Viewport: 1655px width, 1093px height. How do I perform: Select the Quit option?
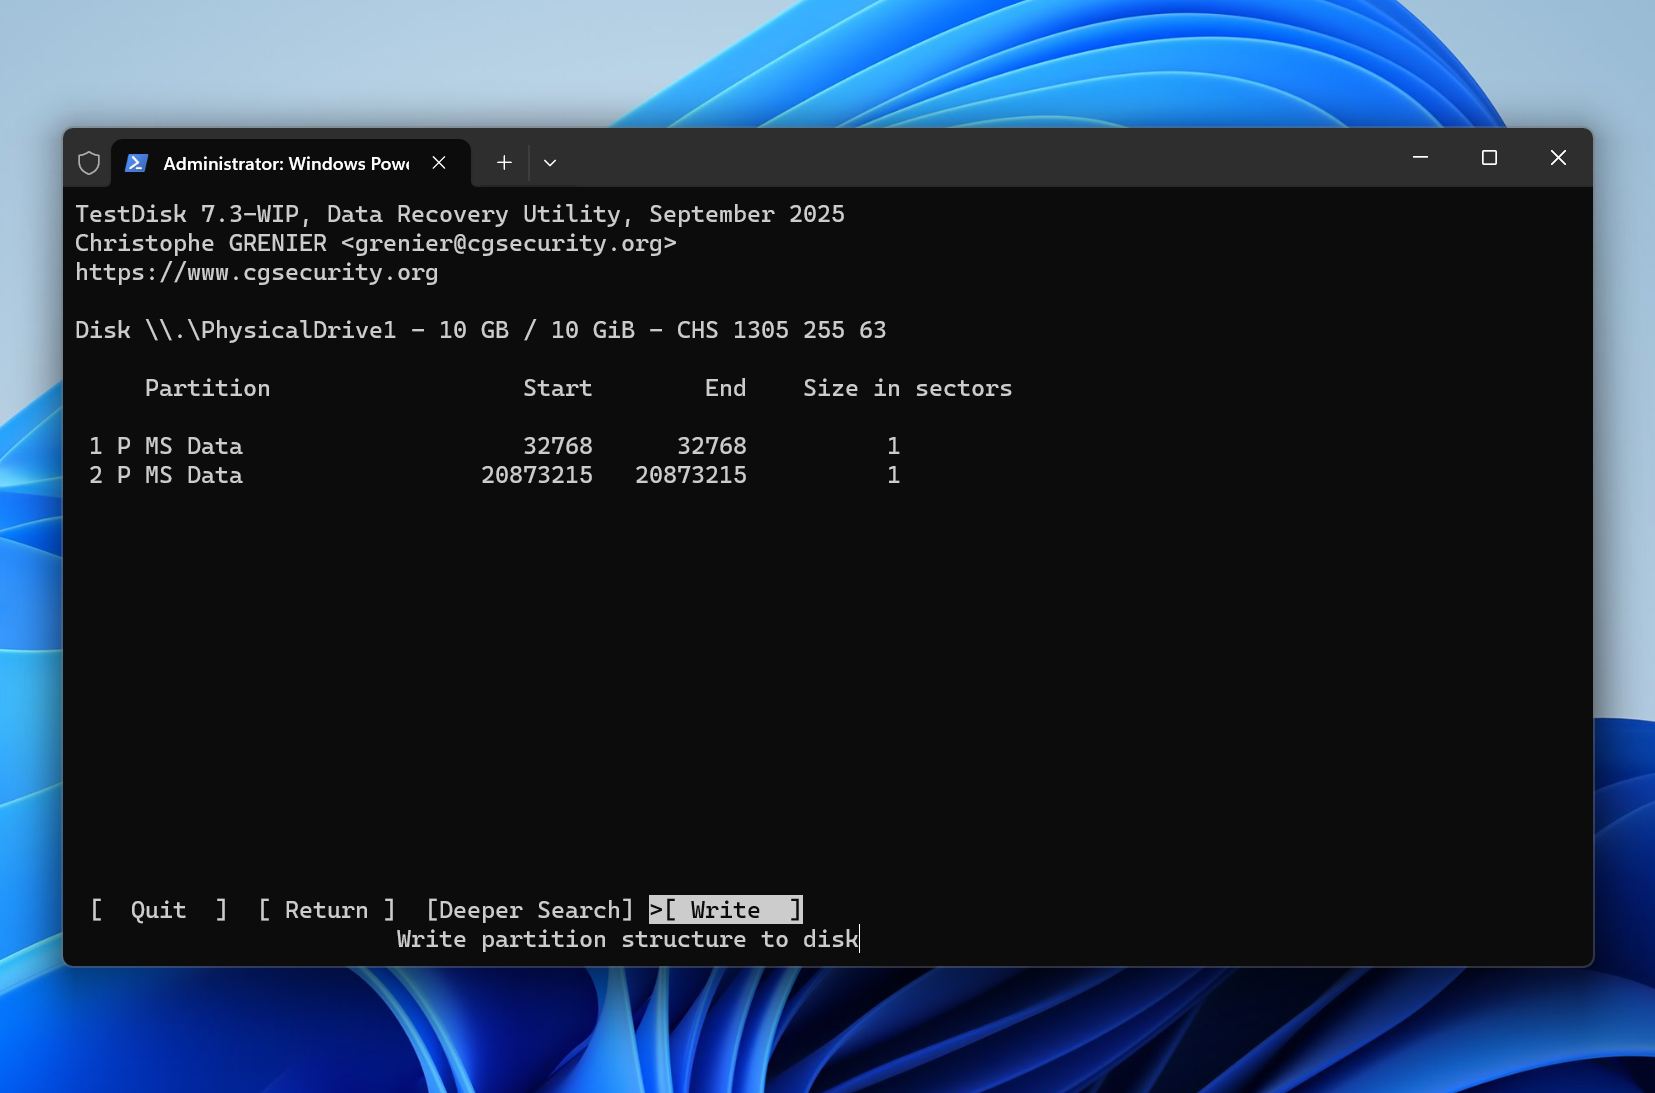pyautogui.click(x=159, y=910)
